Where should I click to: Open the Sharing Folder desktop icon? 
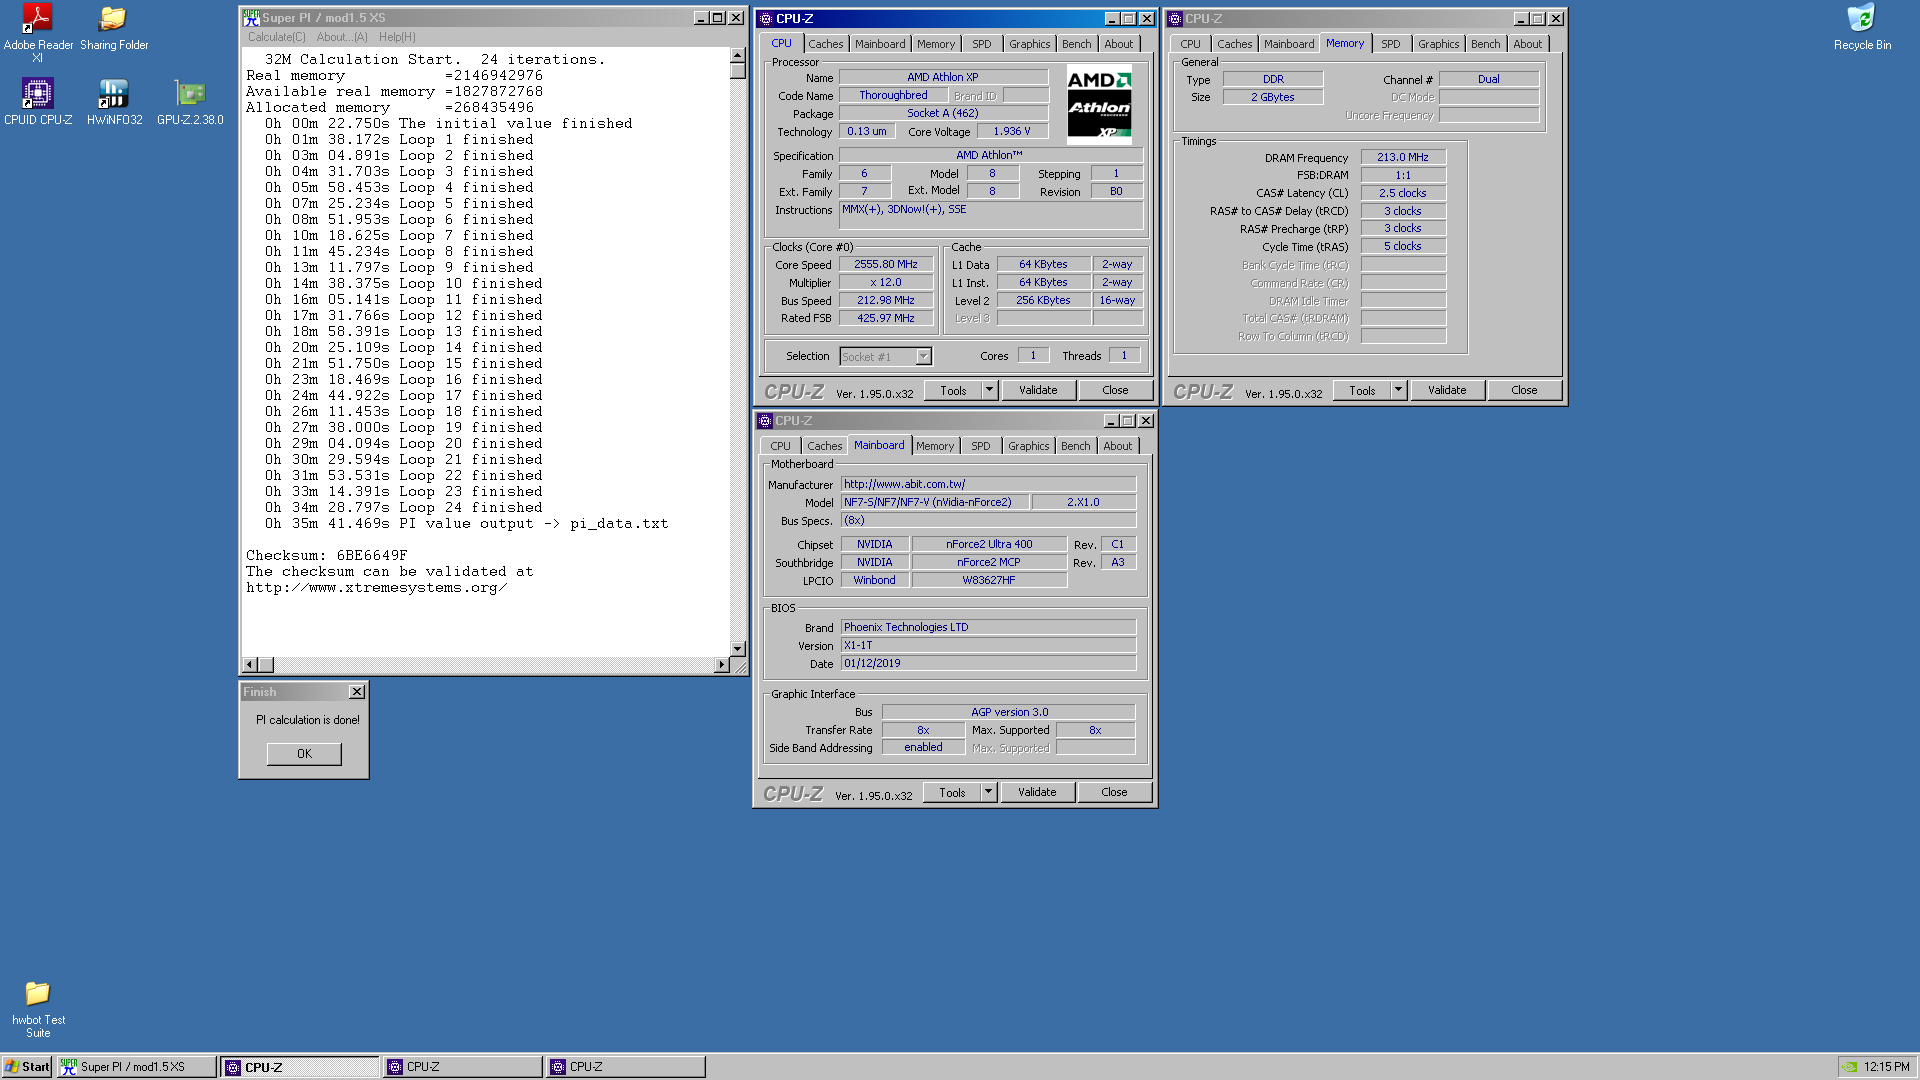pyautogui.click(x=114, y=28)
